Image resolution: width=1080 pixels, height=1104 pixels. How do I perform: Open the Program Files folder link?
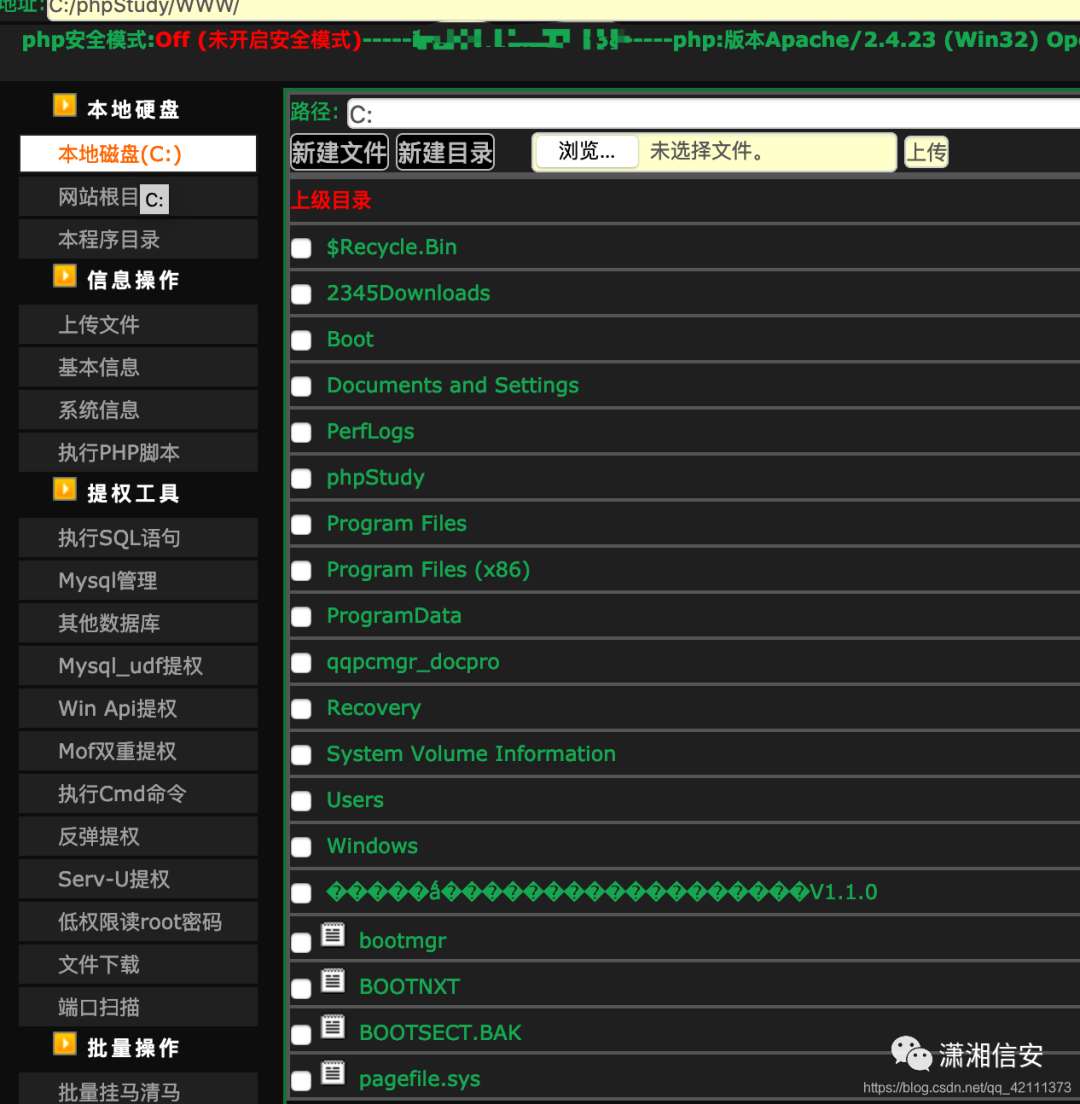coord(396,523)
